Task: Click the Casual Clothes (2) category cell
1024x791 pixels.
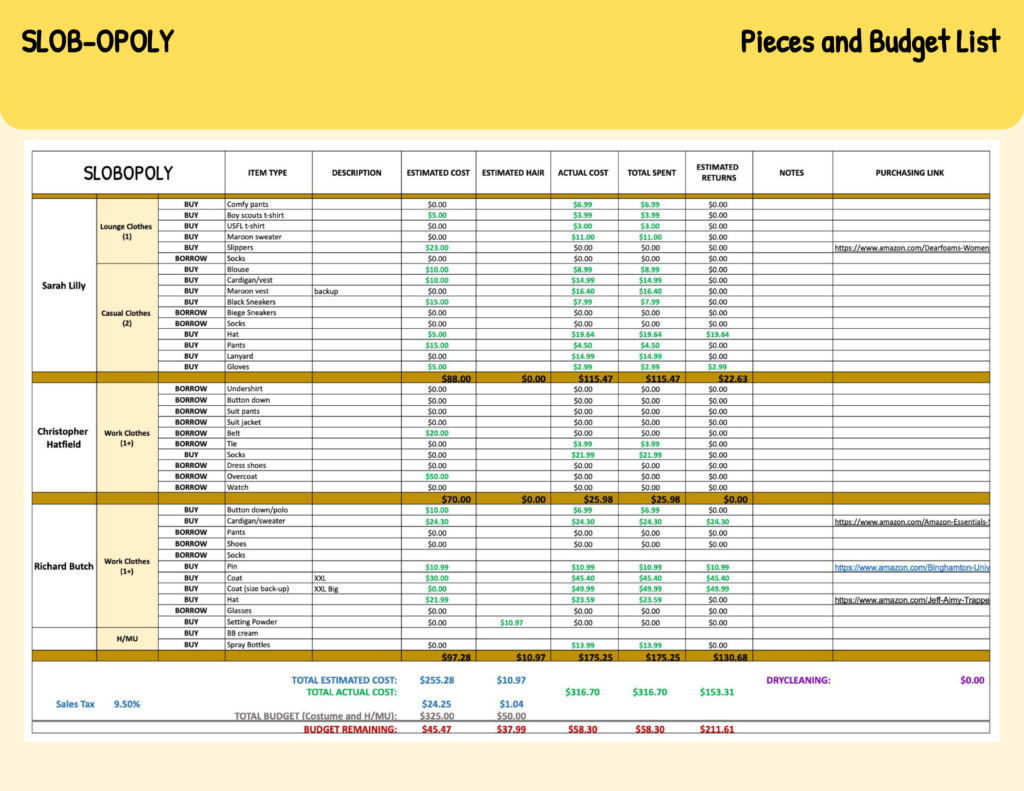Action: pos(127,318)
